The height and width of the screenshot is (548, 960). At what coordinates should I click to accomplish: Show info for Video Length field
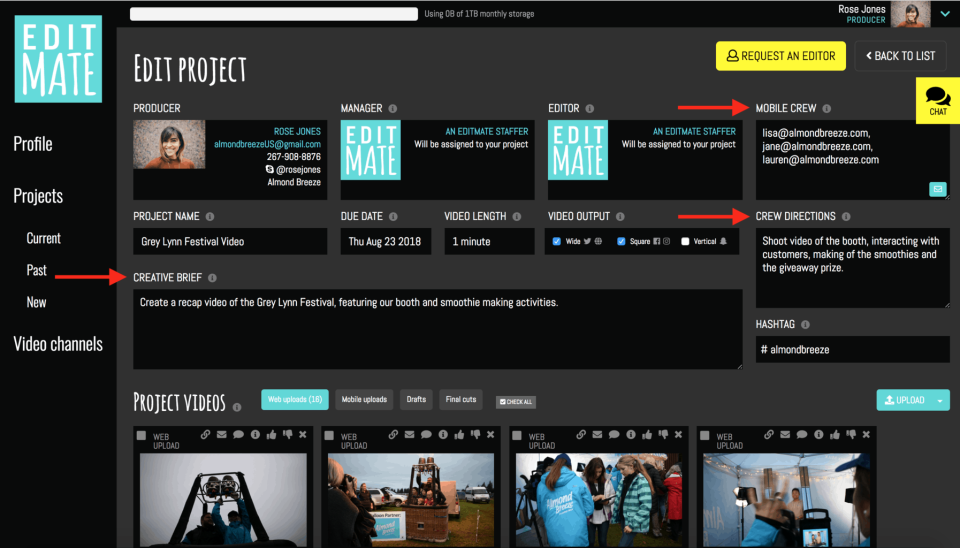point(517,217)
